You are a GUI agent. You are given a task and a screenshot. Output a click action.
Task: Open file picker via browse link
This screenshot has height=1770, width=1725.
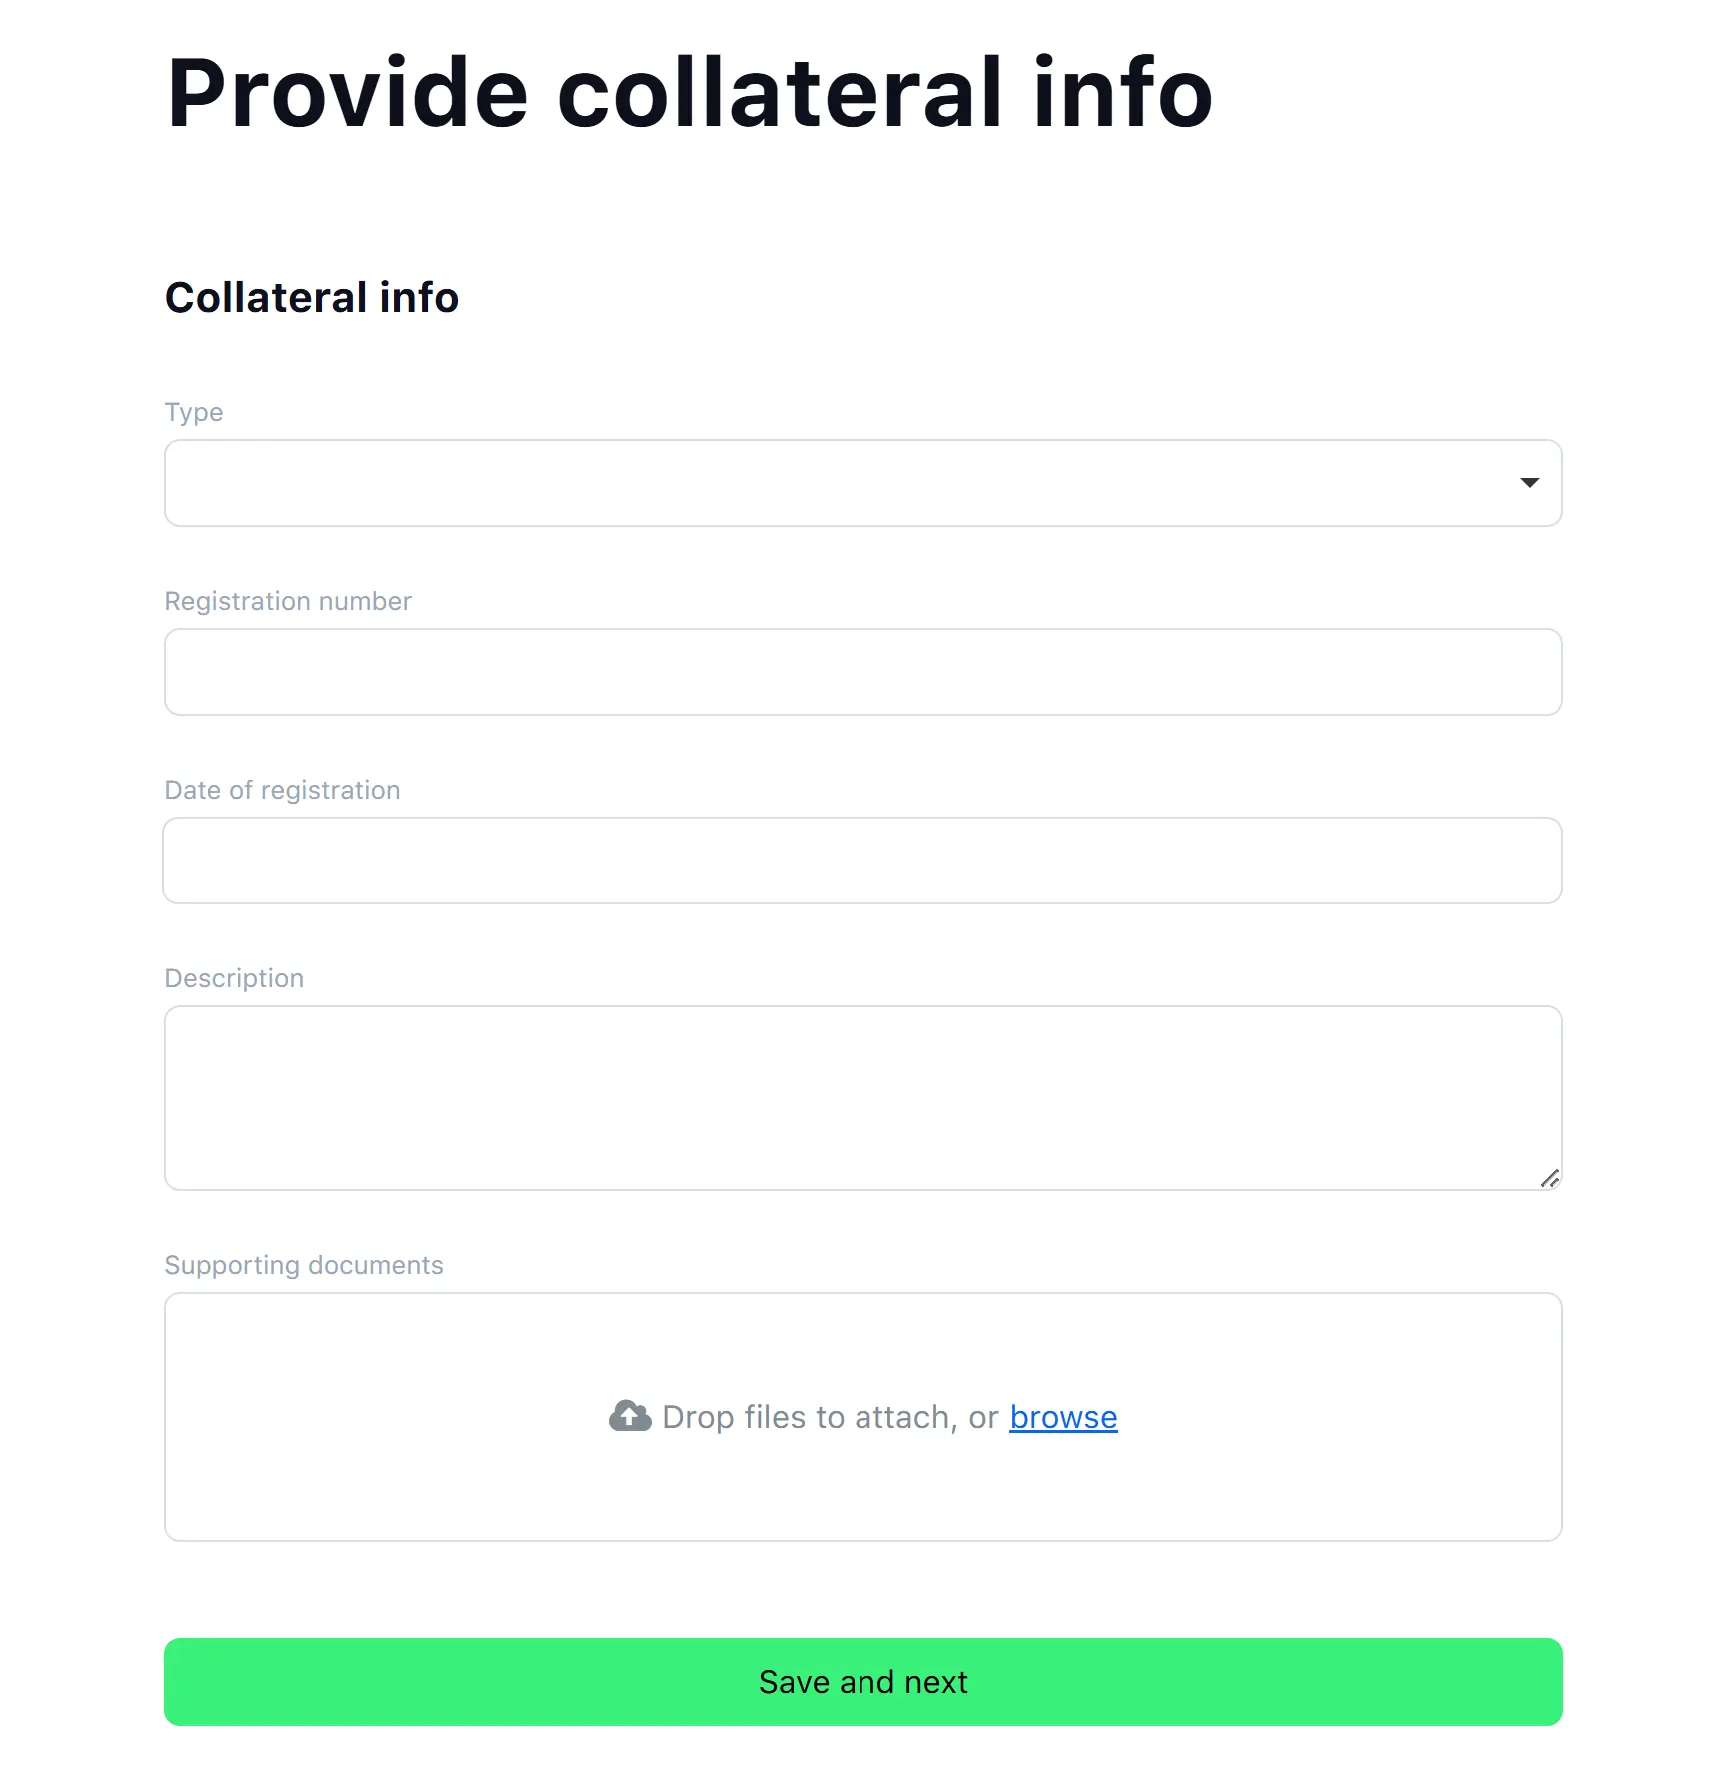coord(1063,1417)
